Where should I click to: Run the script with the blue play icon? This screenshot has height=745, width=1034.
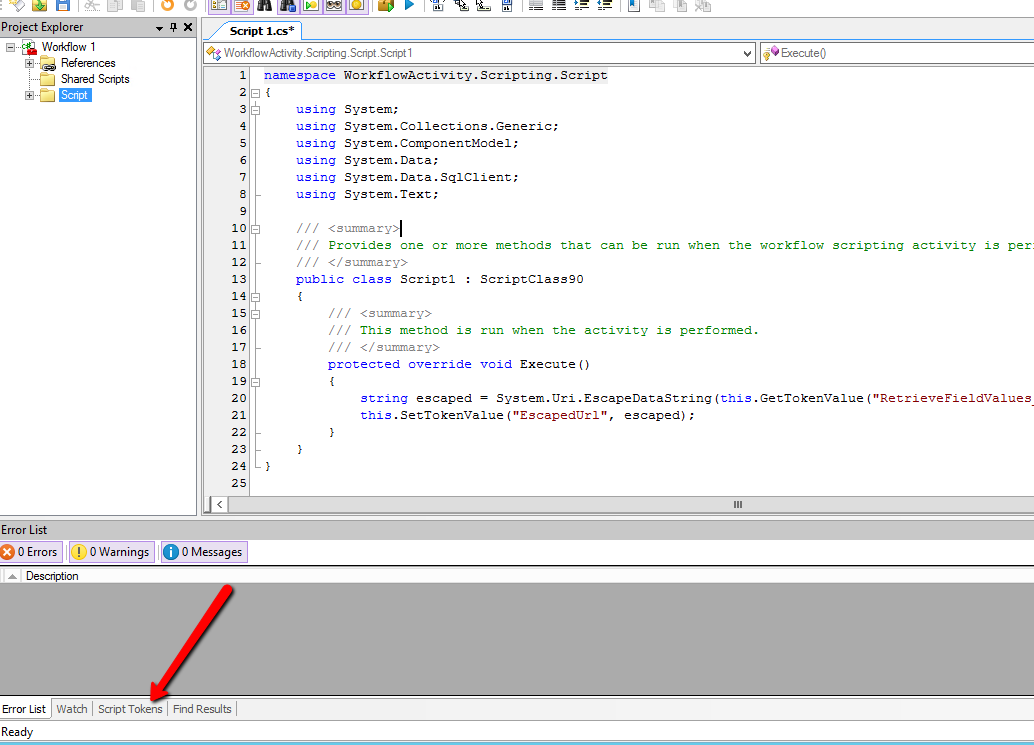pyautogui.click(x=409, y=5)
